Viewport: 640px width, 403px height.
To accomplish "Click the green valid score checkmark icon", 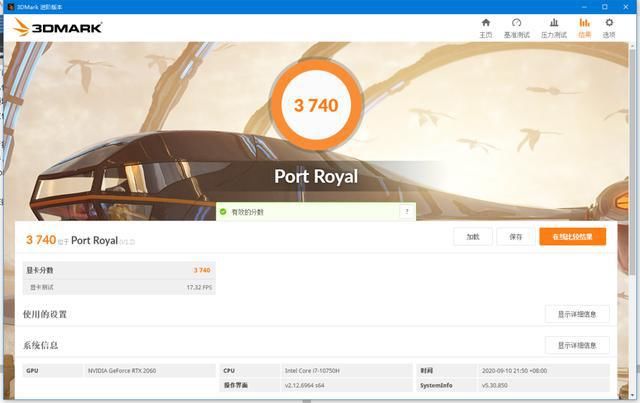I will click(224, 212).
